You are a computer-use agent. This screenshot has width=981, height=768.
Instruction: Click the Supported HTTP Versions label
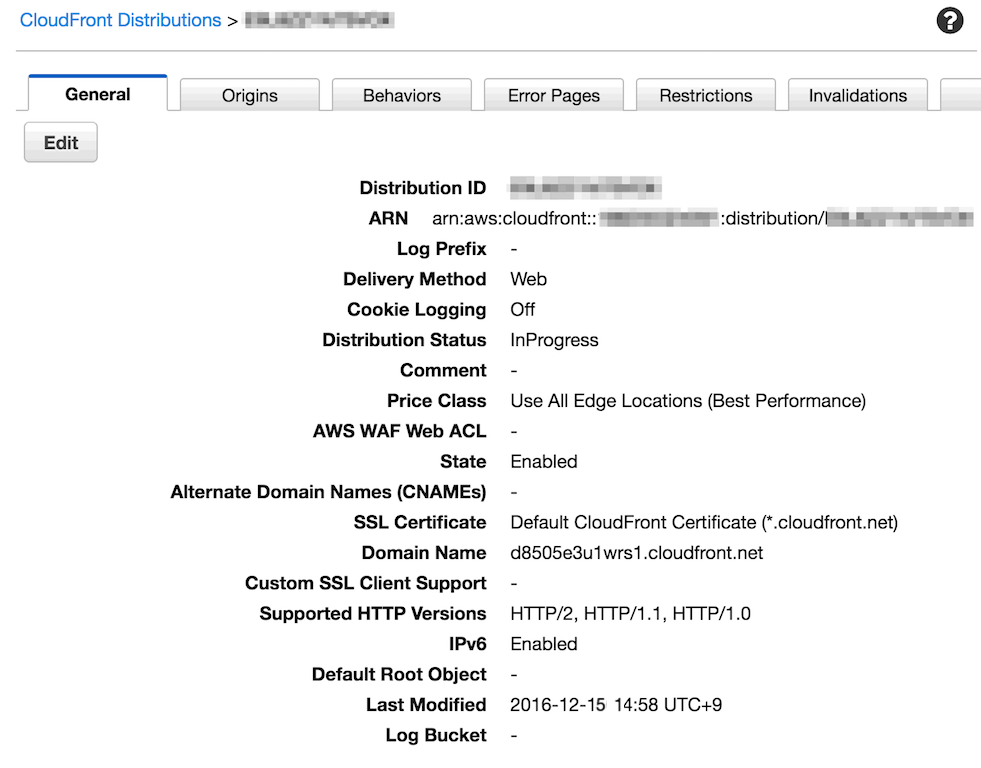tap(373, 614)
